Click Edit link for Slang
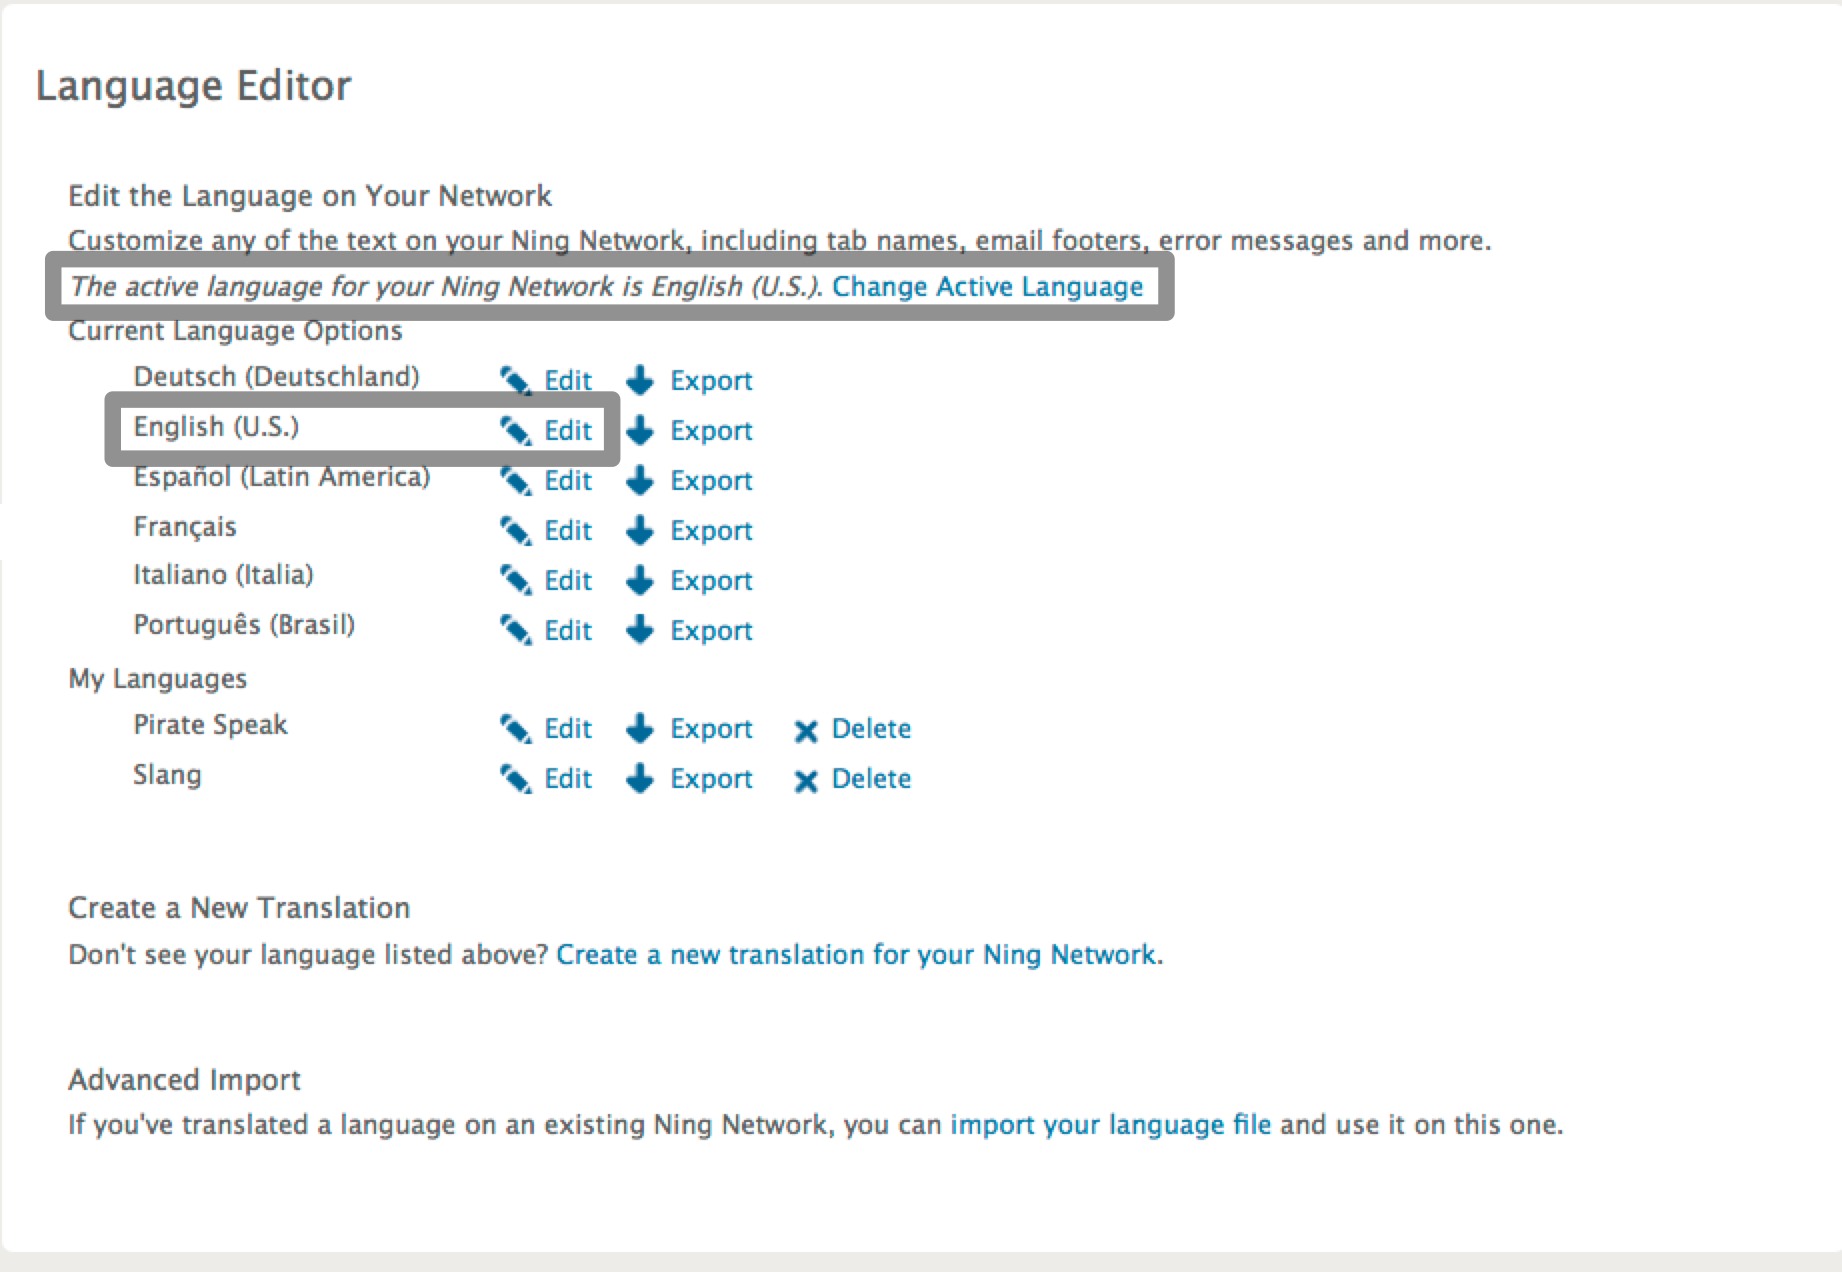1842x1272 pixels. [568, 779]
